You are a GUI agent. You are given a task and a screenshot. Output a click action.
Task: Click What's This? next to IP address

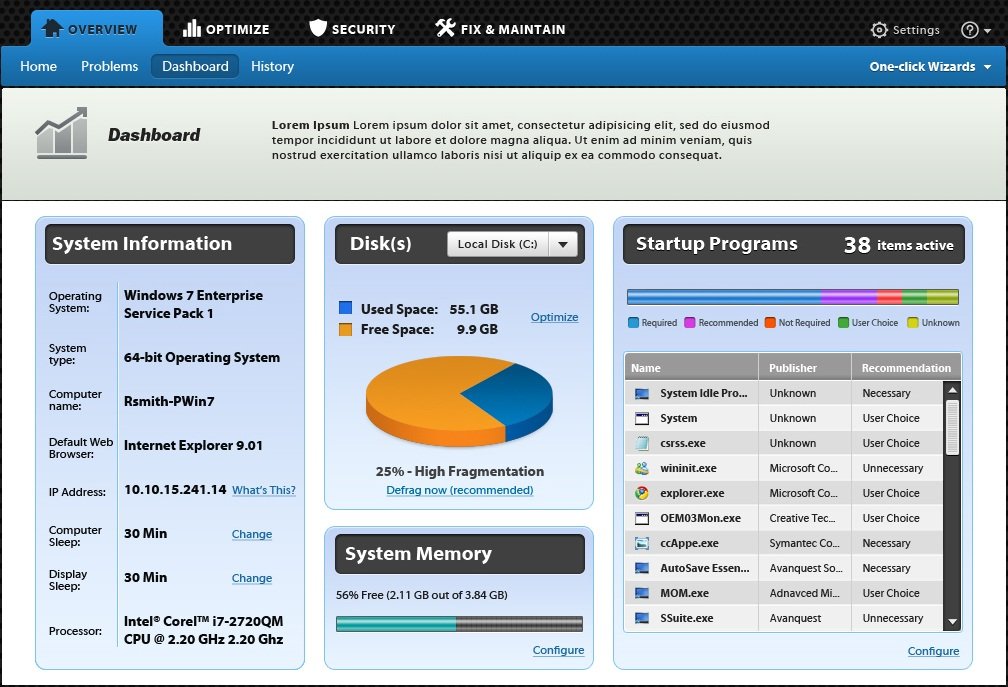tap(264, 490)
